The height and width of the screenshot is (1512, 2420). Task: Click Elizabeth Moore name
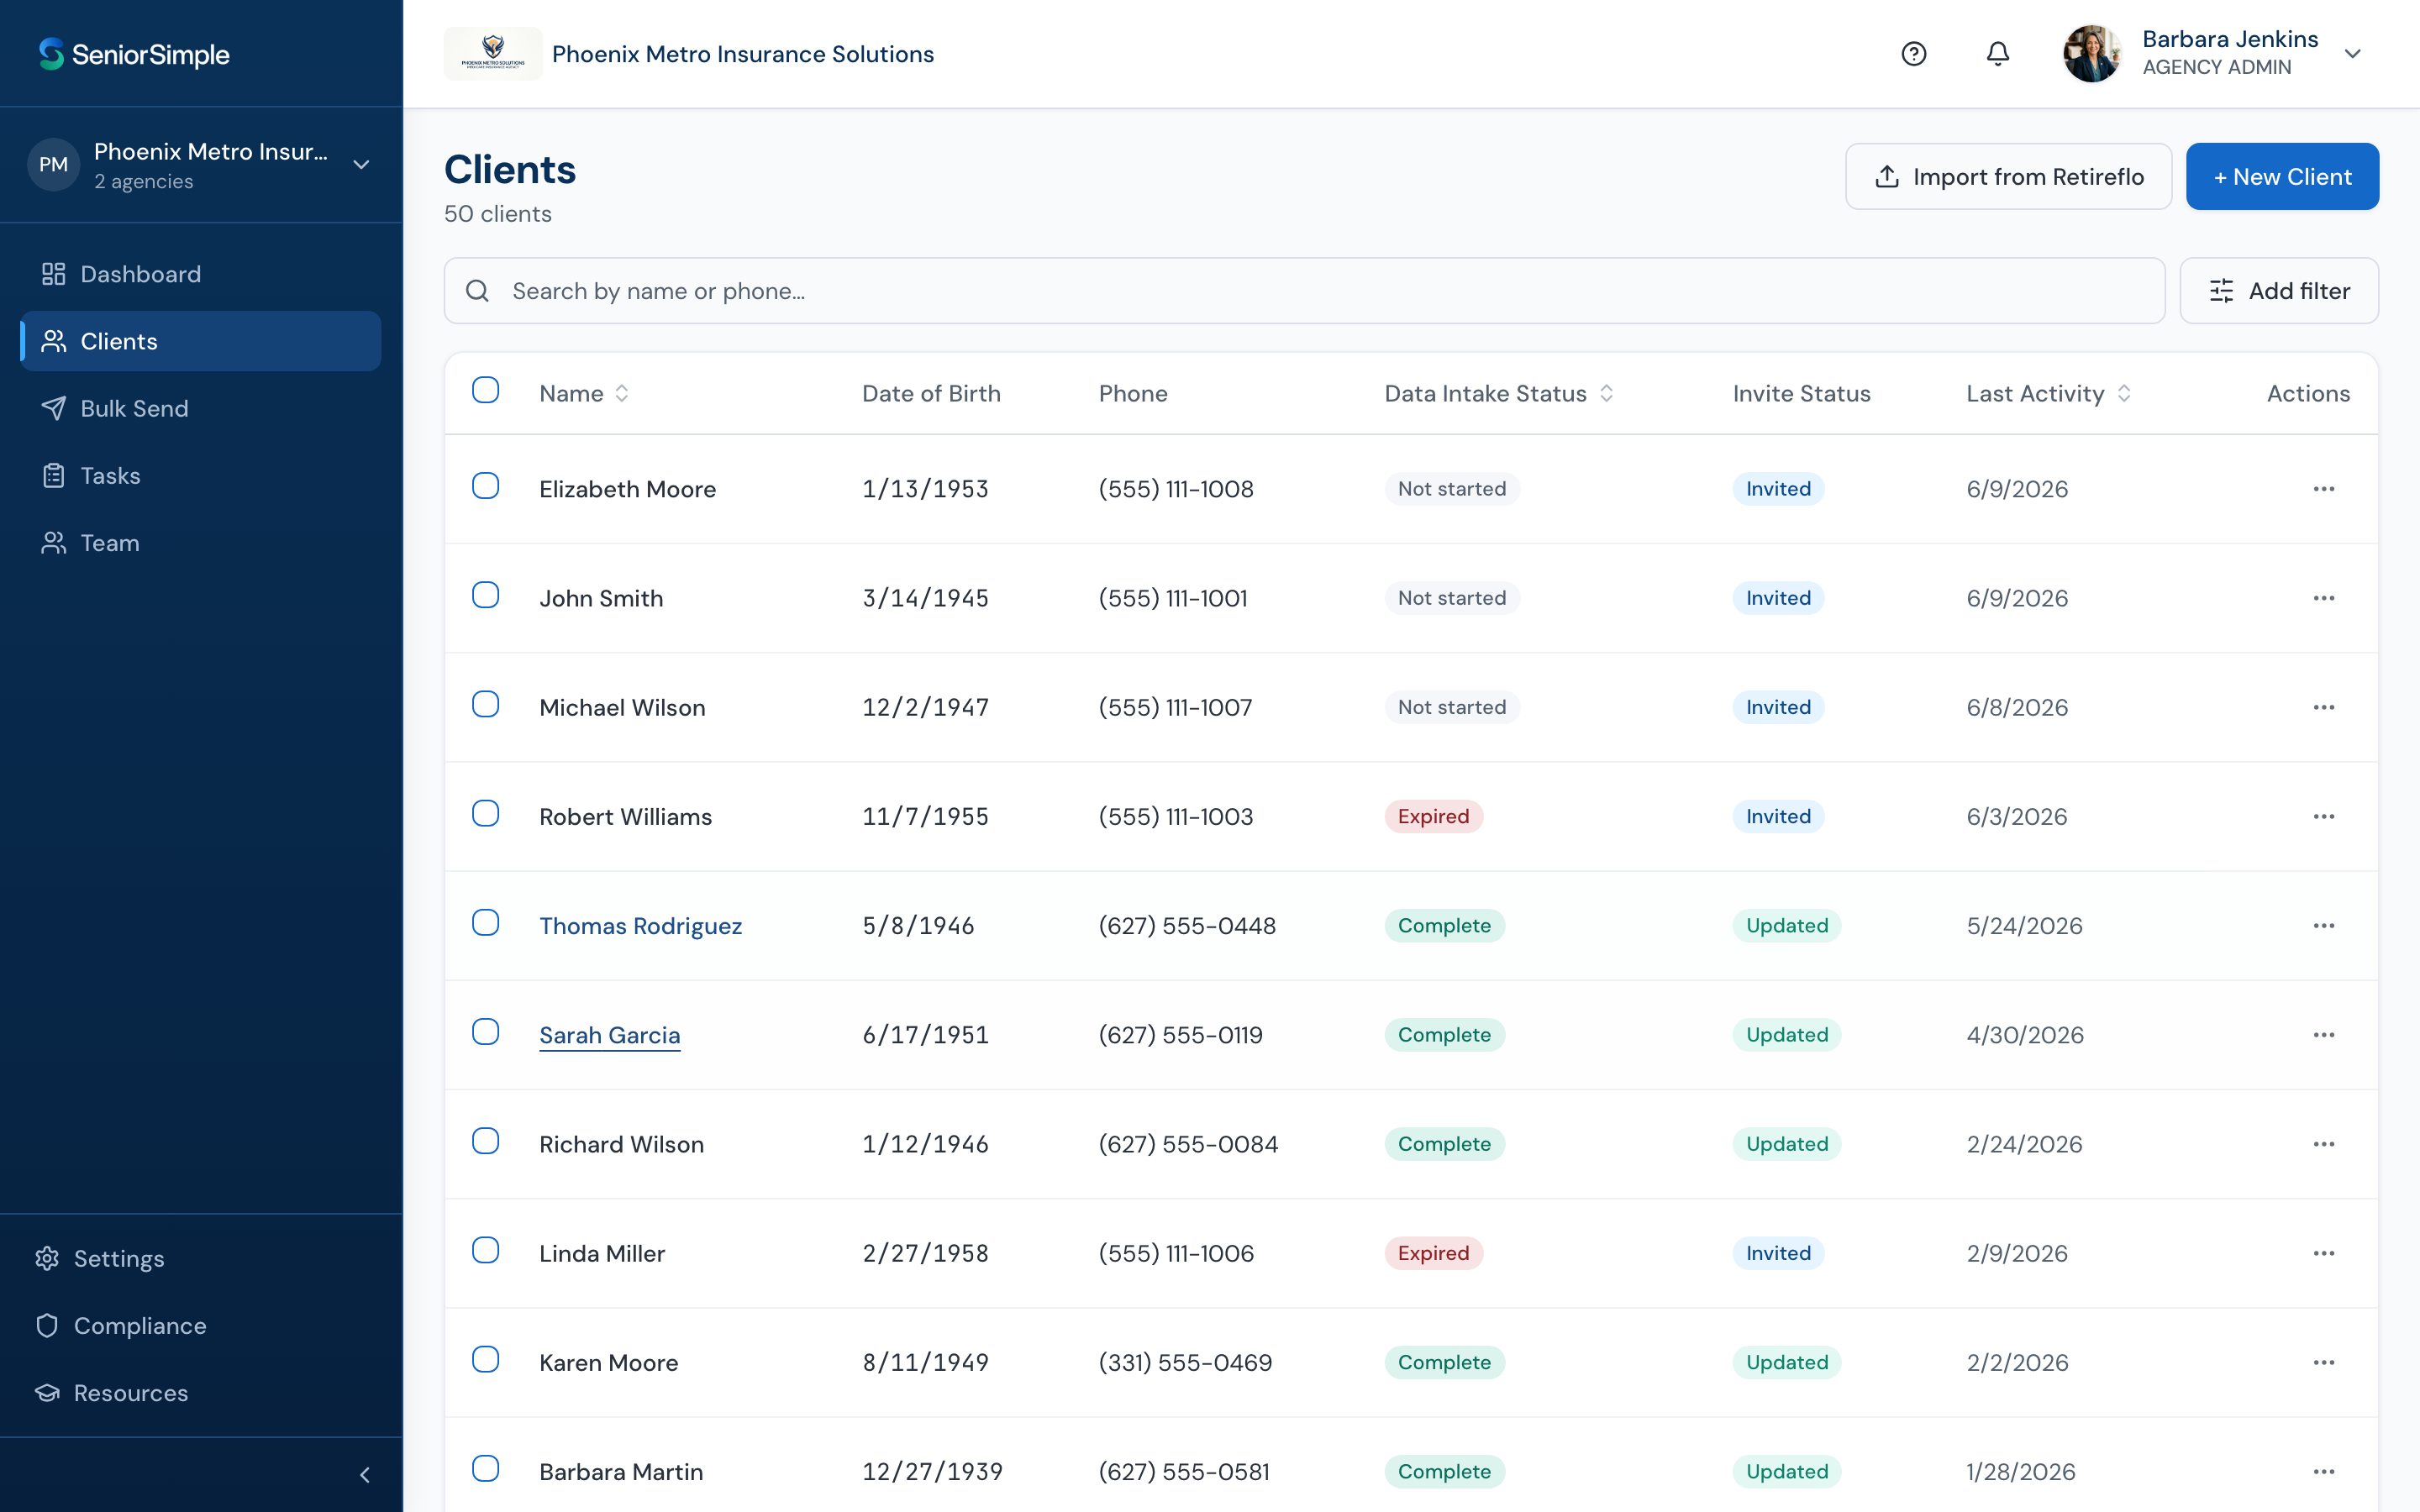click(x=627, y=489)
